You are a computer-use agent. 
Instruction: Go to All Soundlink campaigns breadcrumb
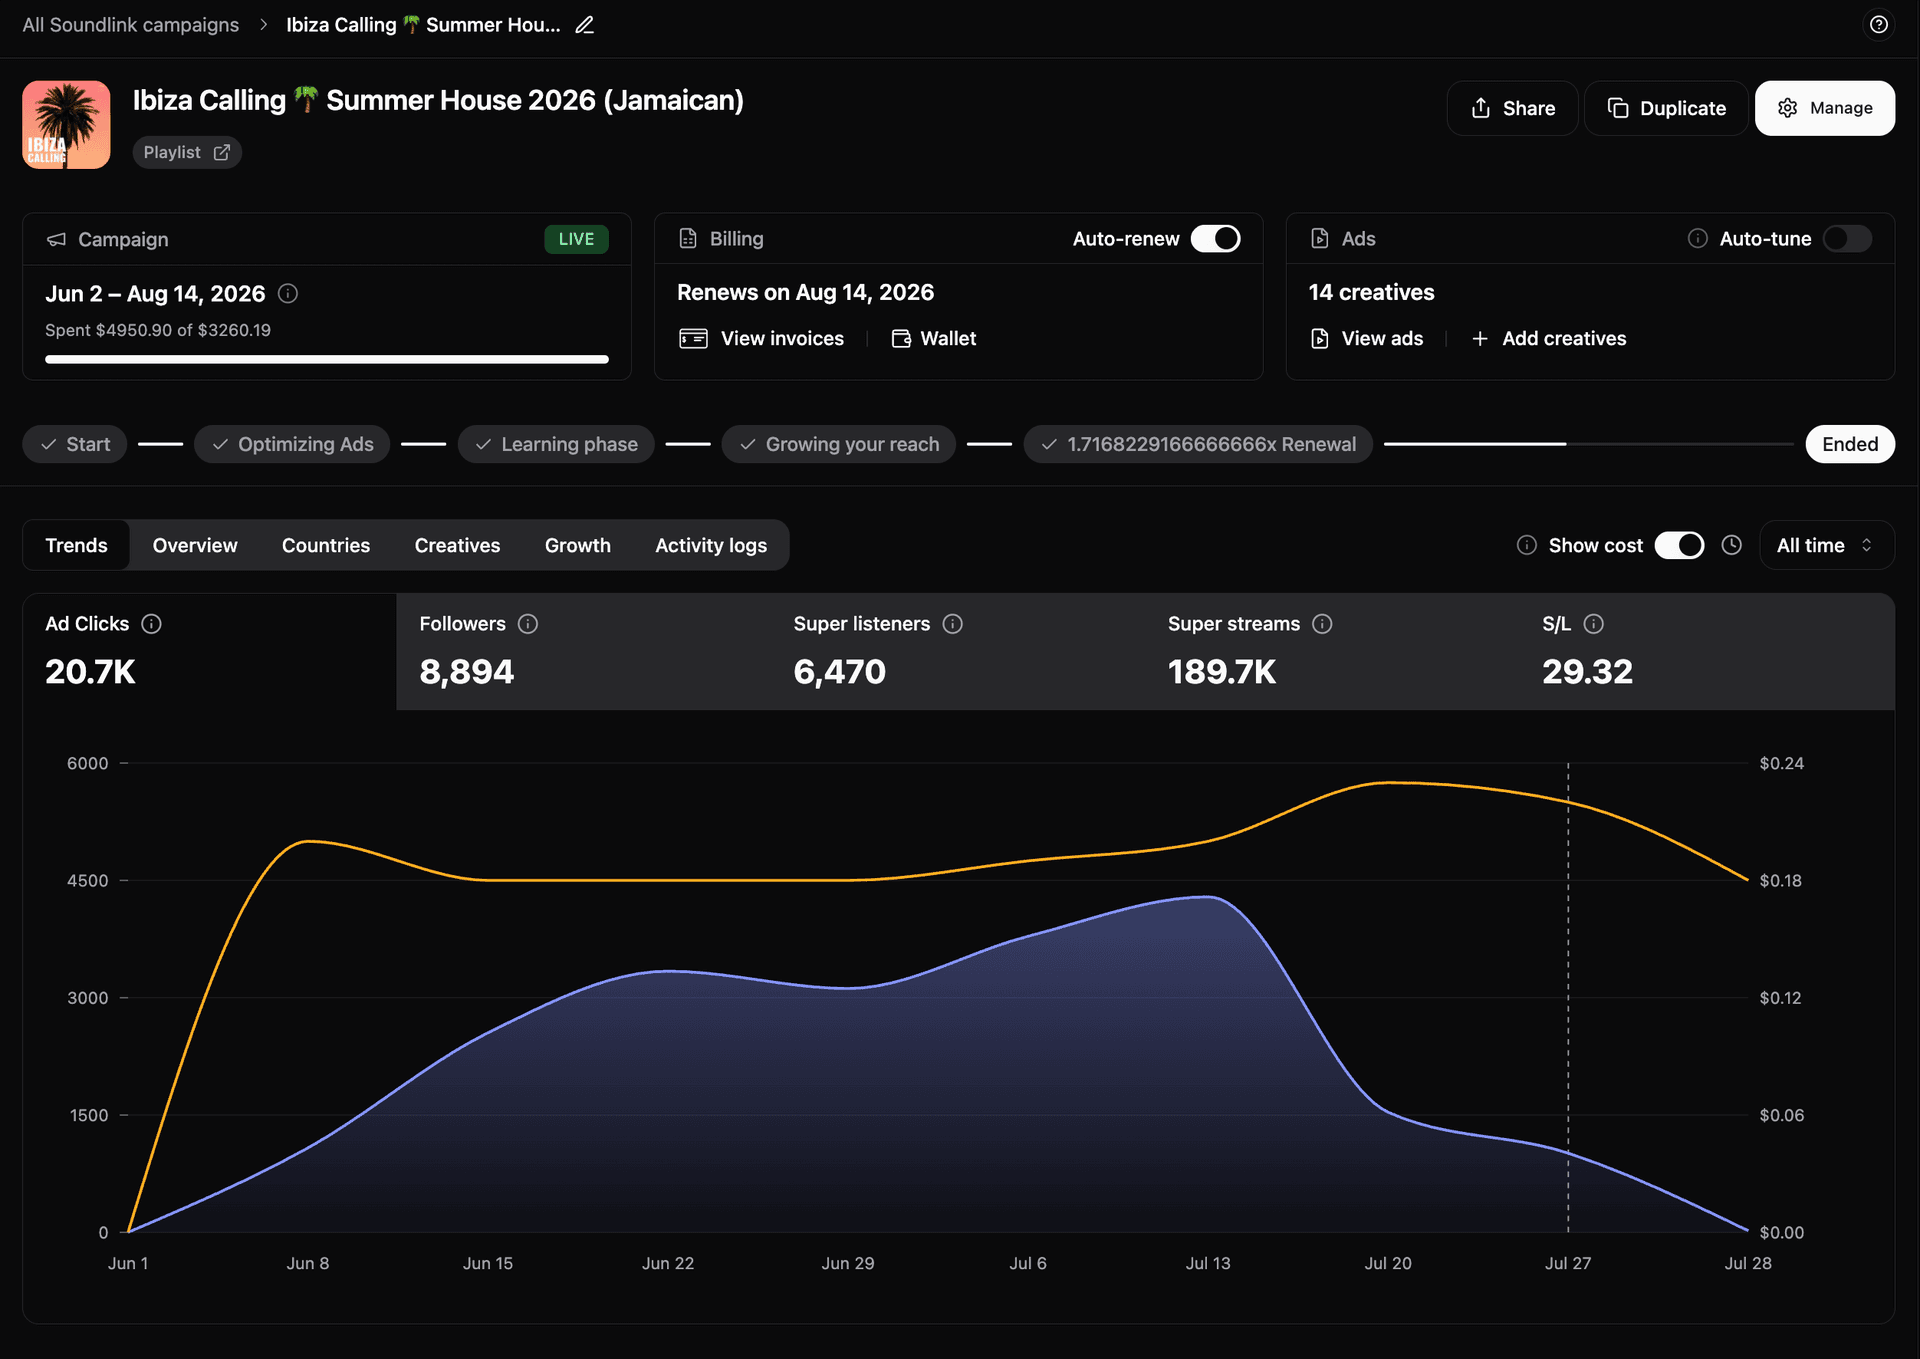pyautogui.click(x=131, y=25)
